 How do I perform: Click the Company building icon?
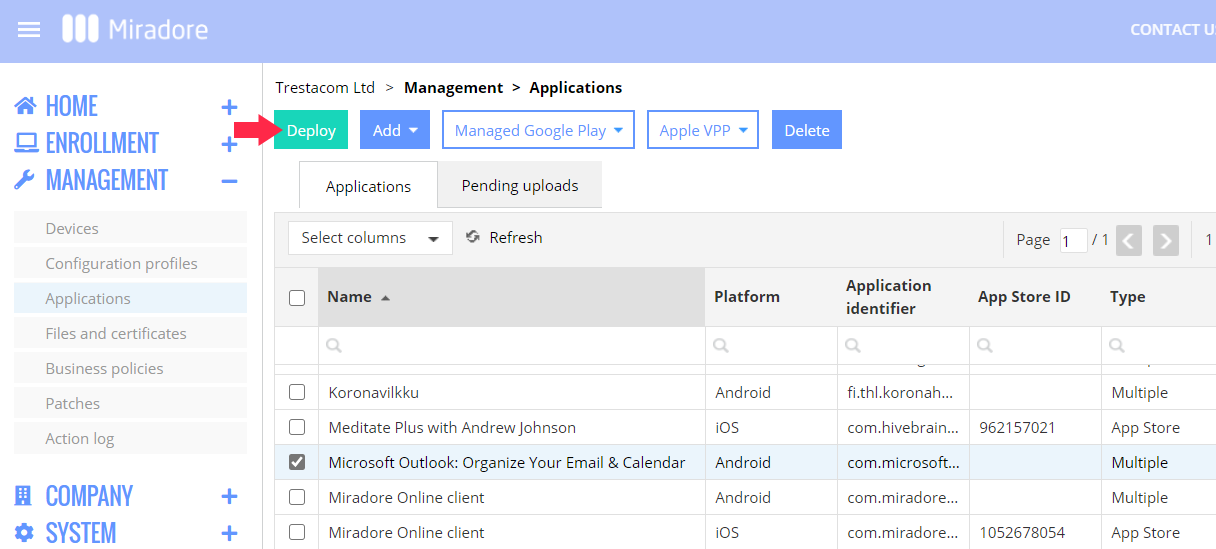25,496
